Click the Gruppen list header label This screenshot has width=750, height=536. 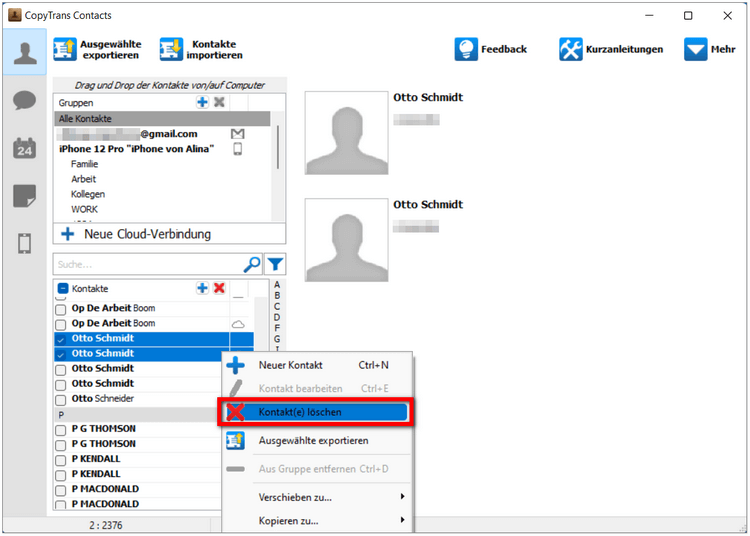pos(76,103)
